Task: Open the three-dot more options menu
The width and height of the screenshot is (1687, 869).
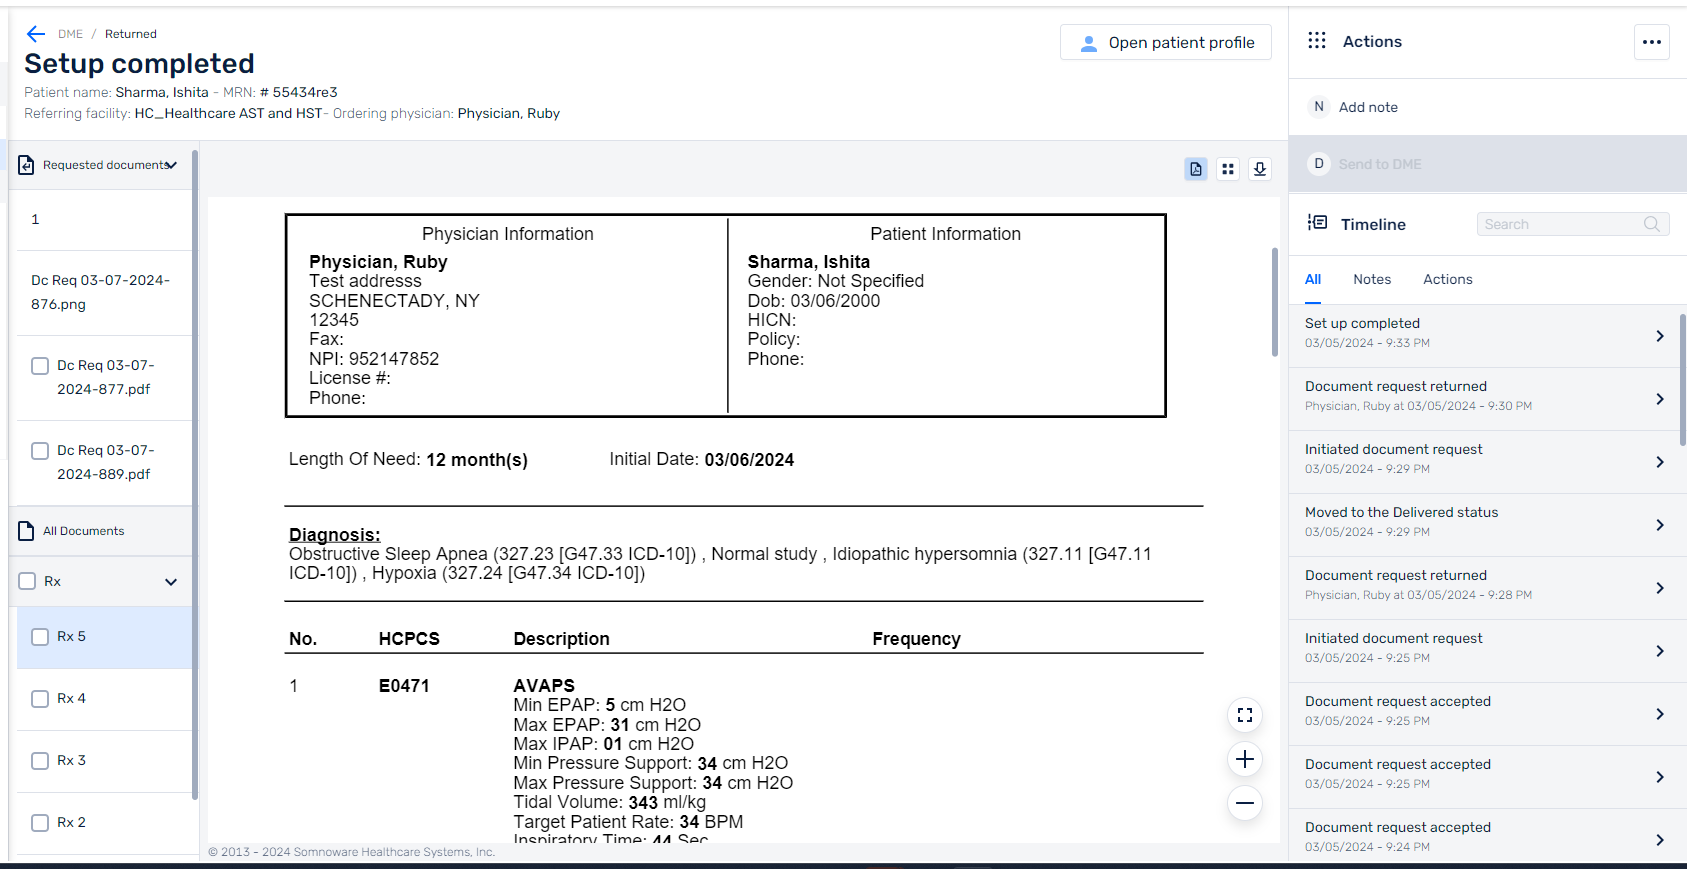Action: click(x=1652, y=42)
